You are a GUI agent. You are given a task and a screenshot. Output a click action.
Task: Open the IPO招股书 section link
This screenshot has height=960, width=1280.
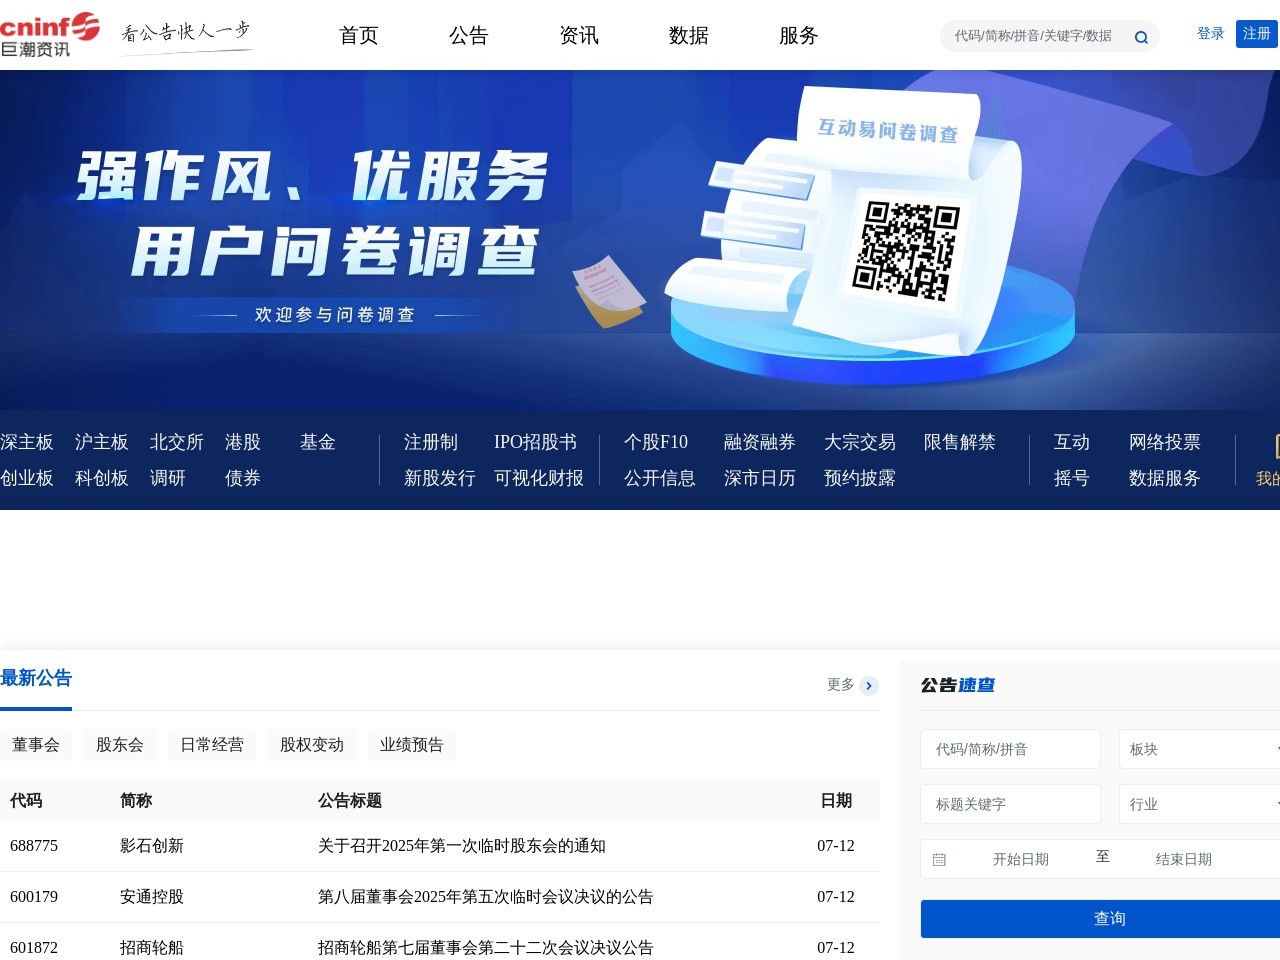(534, 442)
